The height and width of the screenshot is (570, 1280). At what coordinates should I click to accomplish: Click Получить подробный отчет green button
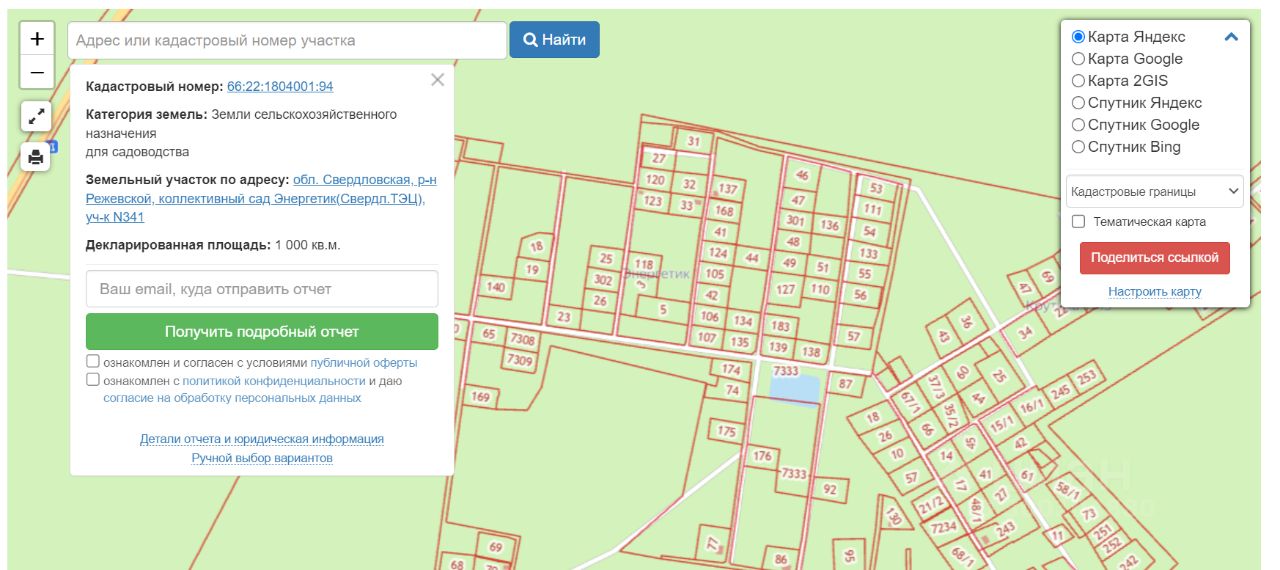262,332
